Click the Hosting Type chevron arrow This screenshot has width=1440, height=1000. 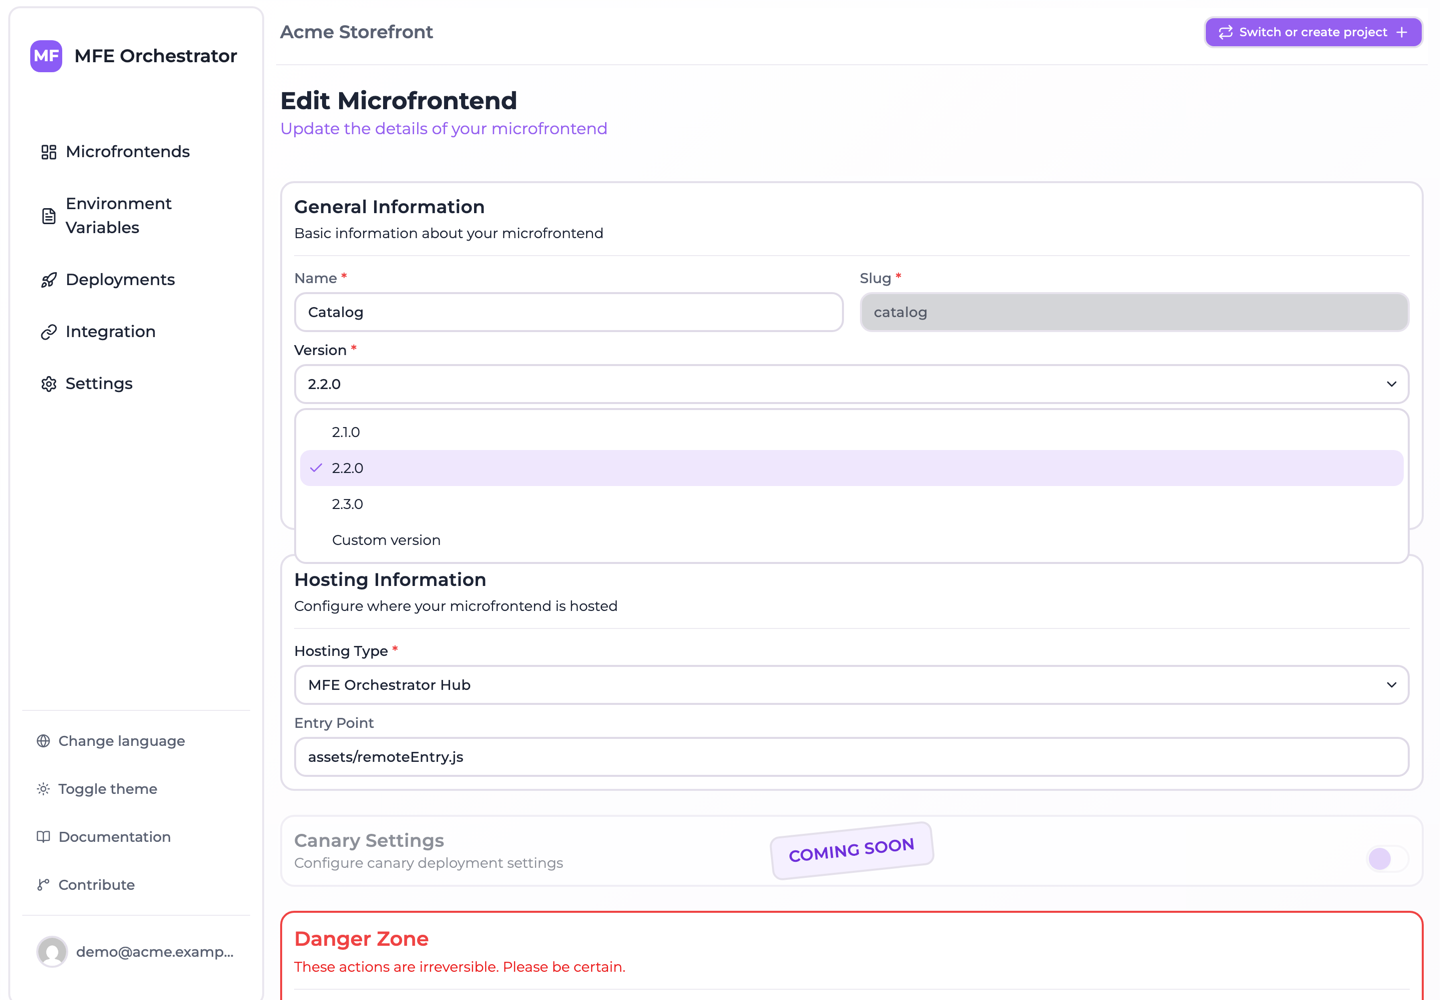(x=1391, y=685)
